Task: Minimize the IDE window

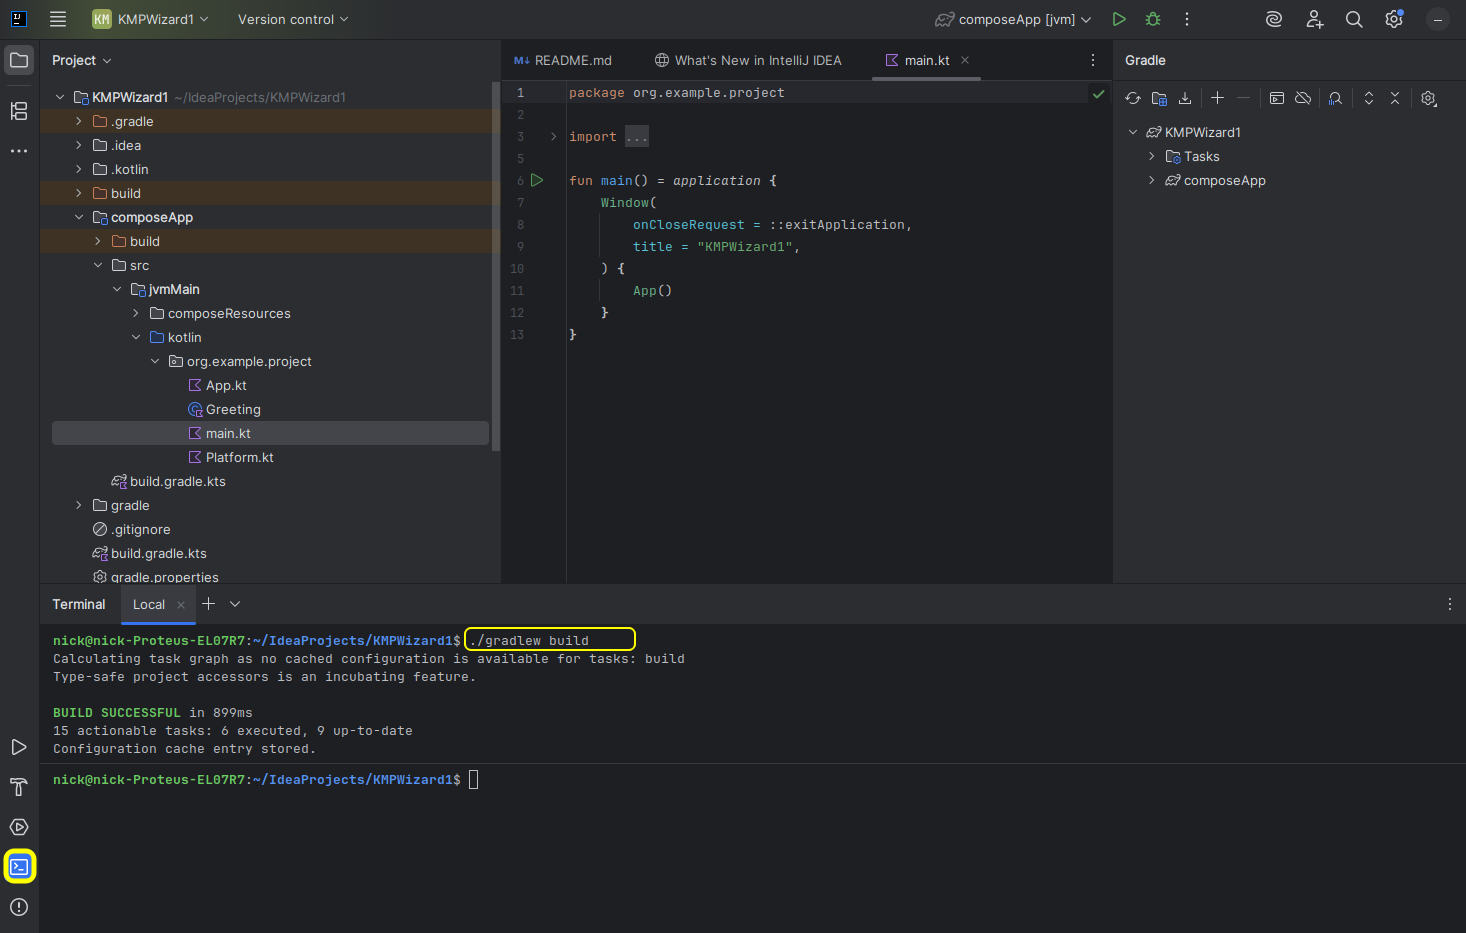Action: click(1437, 19)
